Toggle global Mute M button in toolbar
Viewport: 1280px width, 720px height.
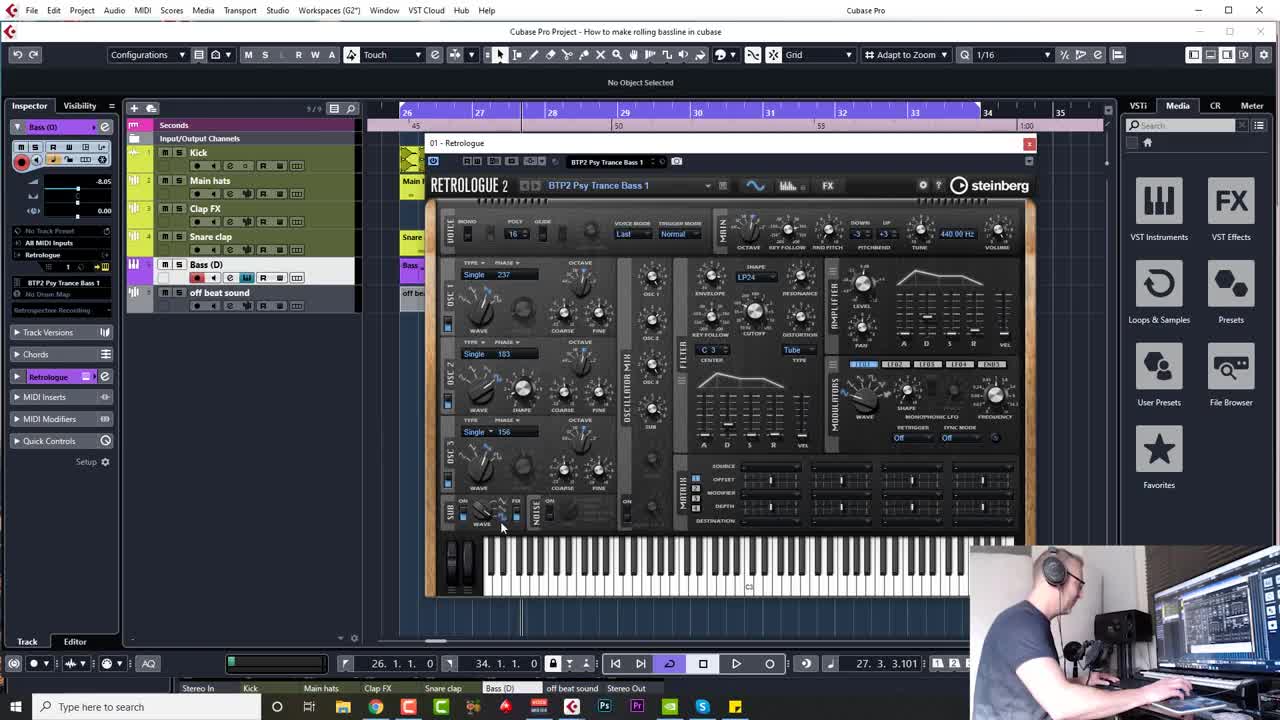(248, 55)
